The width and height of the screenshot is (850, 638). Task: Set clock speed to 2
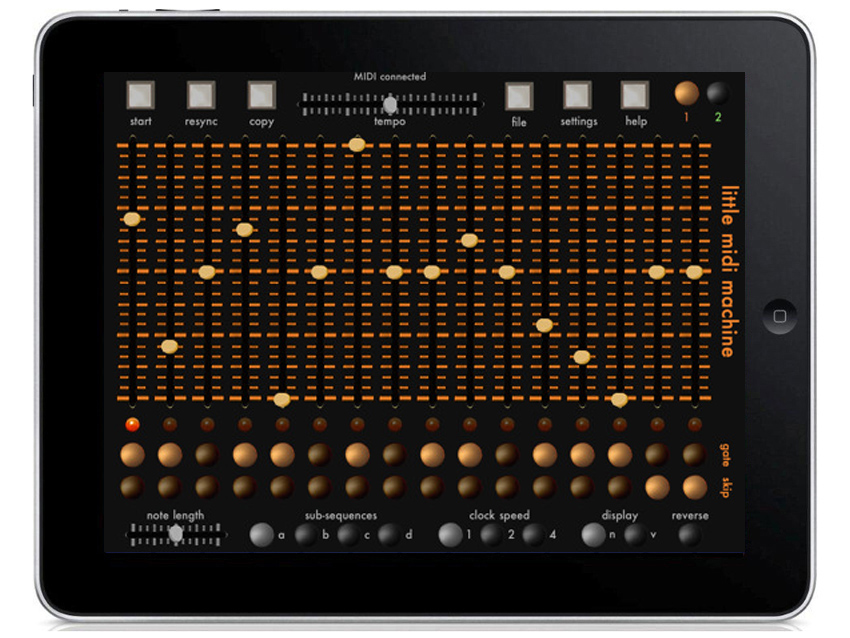(492, 535)
